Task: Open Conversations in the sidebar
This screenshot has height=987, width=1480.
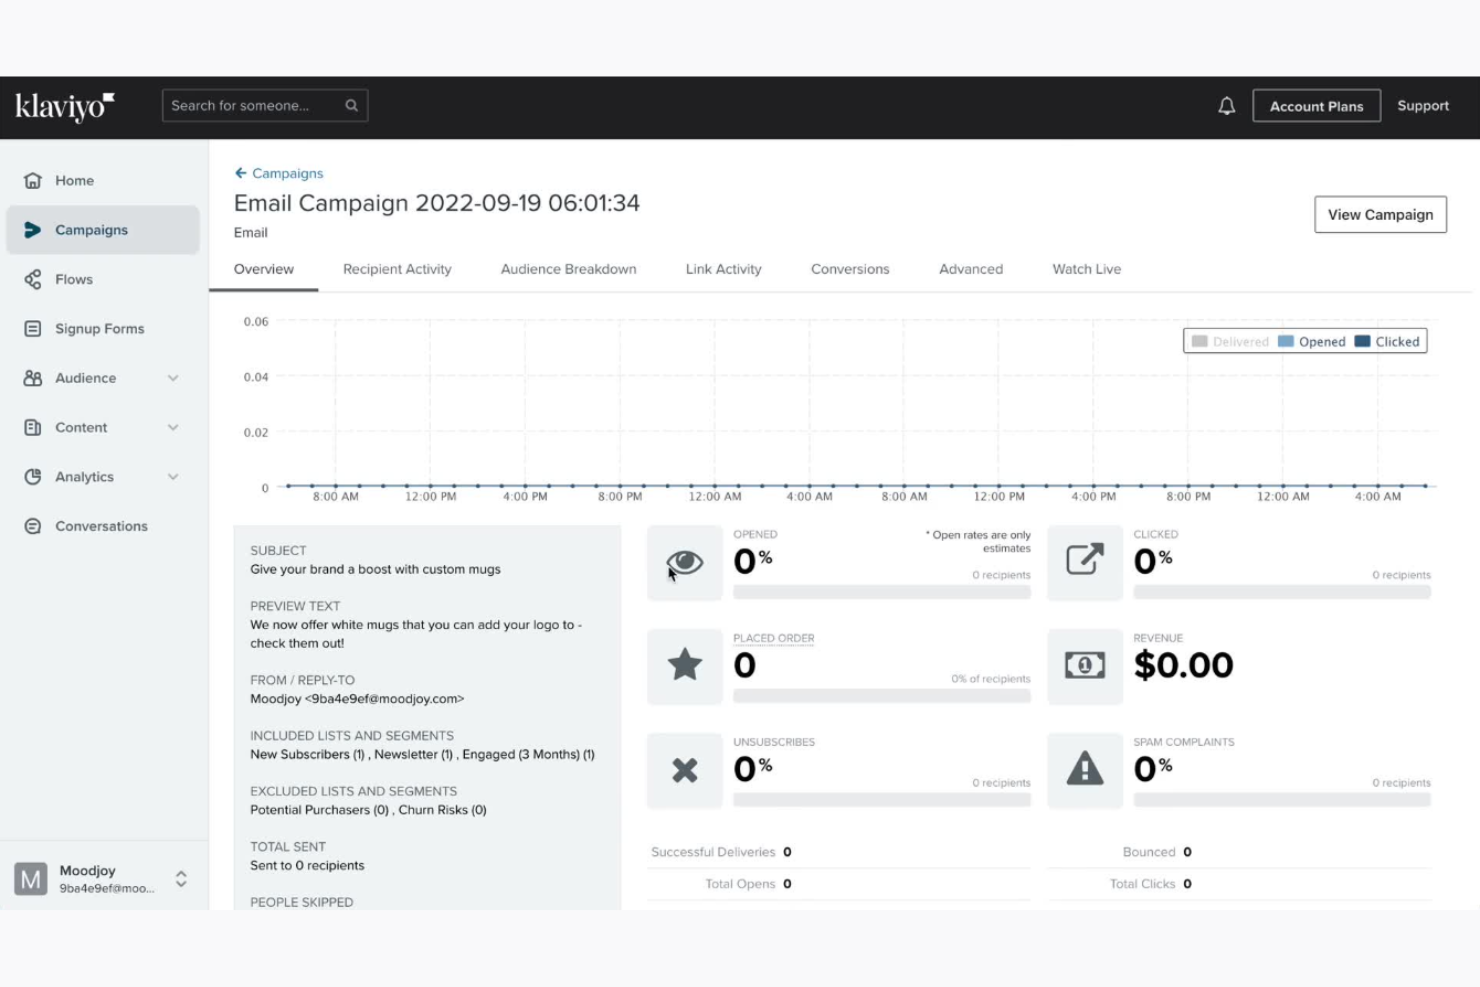Action: (103, 526)
